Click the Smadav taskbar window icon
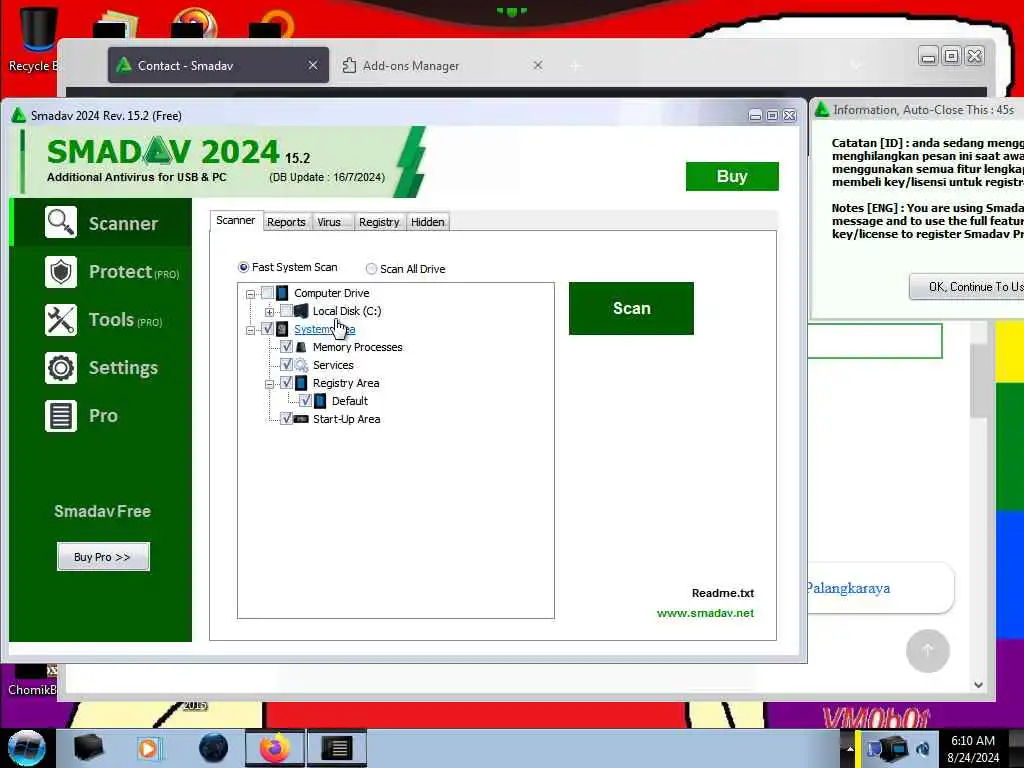Image resolution: width=1024 pixels, height=768 pixels. (x=337, y=748)
